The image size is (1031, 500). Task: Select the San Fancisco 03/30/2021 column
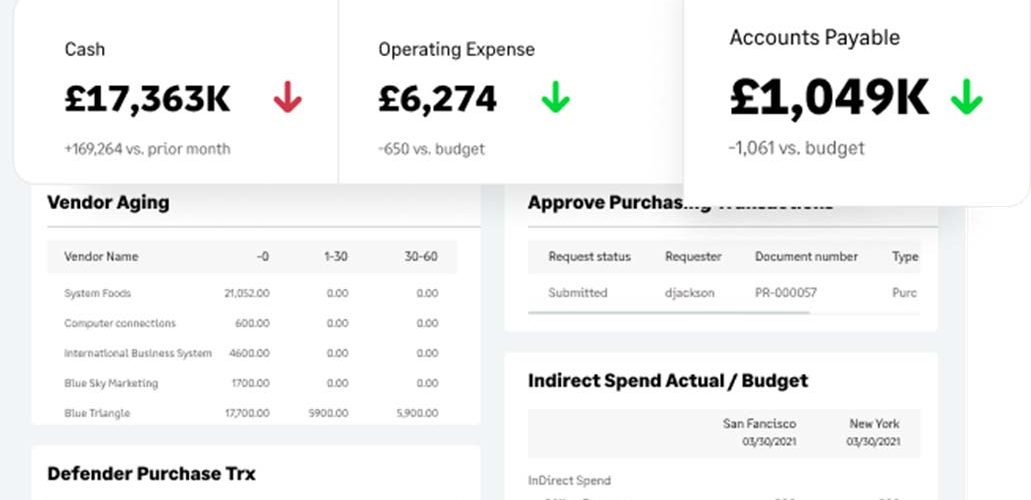pos(759,432)
